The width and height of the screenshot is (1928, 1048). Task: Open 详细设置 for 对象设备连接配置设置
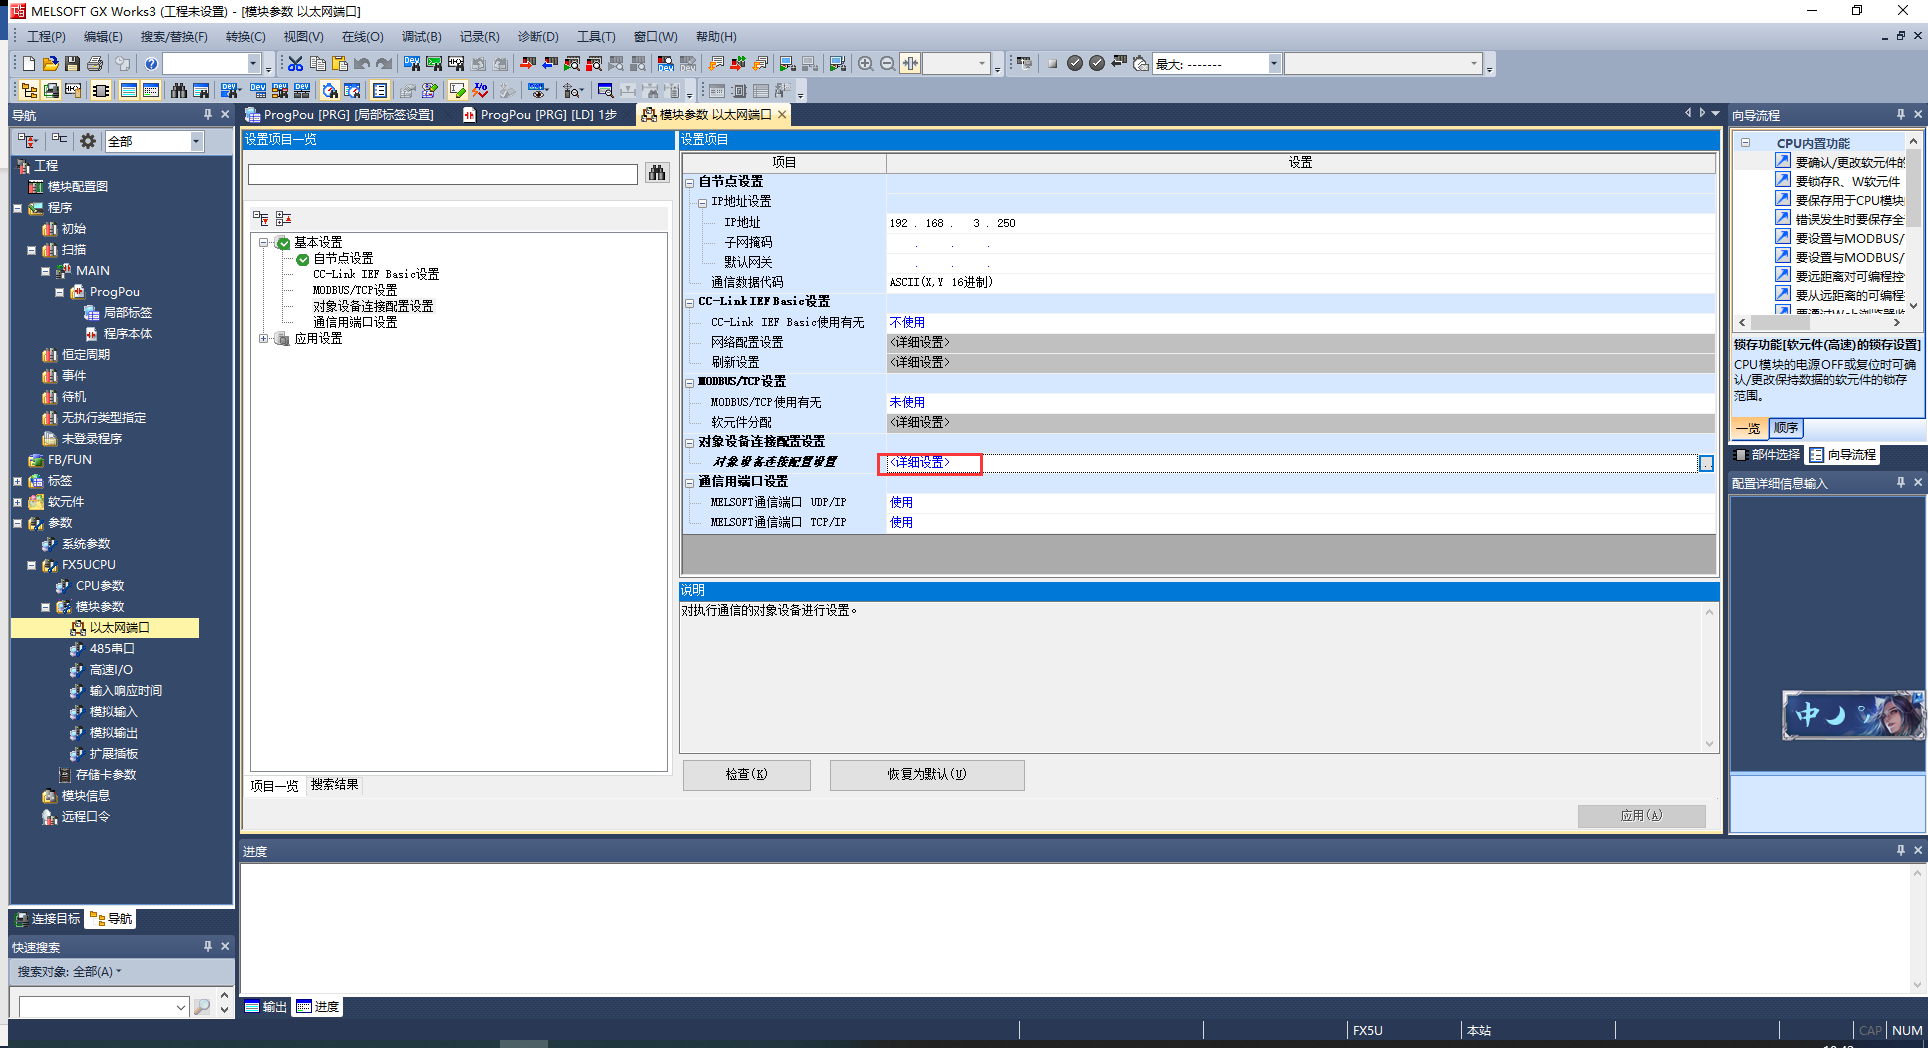920,463
